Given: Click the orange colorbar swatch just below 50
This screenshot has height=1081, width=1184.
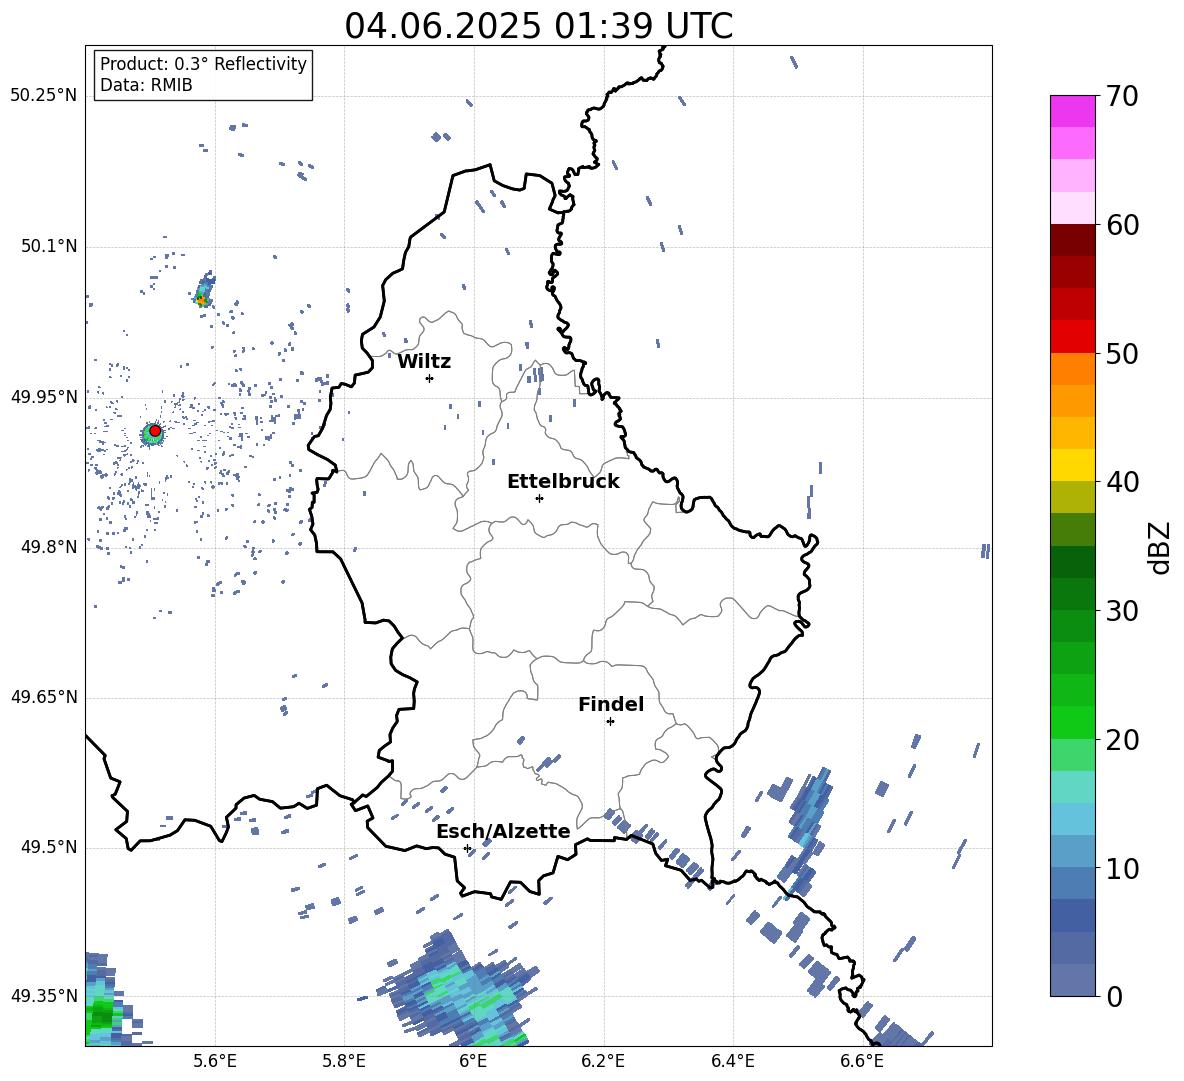Looking at the screenshot, I should (1072, 369).
